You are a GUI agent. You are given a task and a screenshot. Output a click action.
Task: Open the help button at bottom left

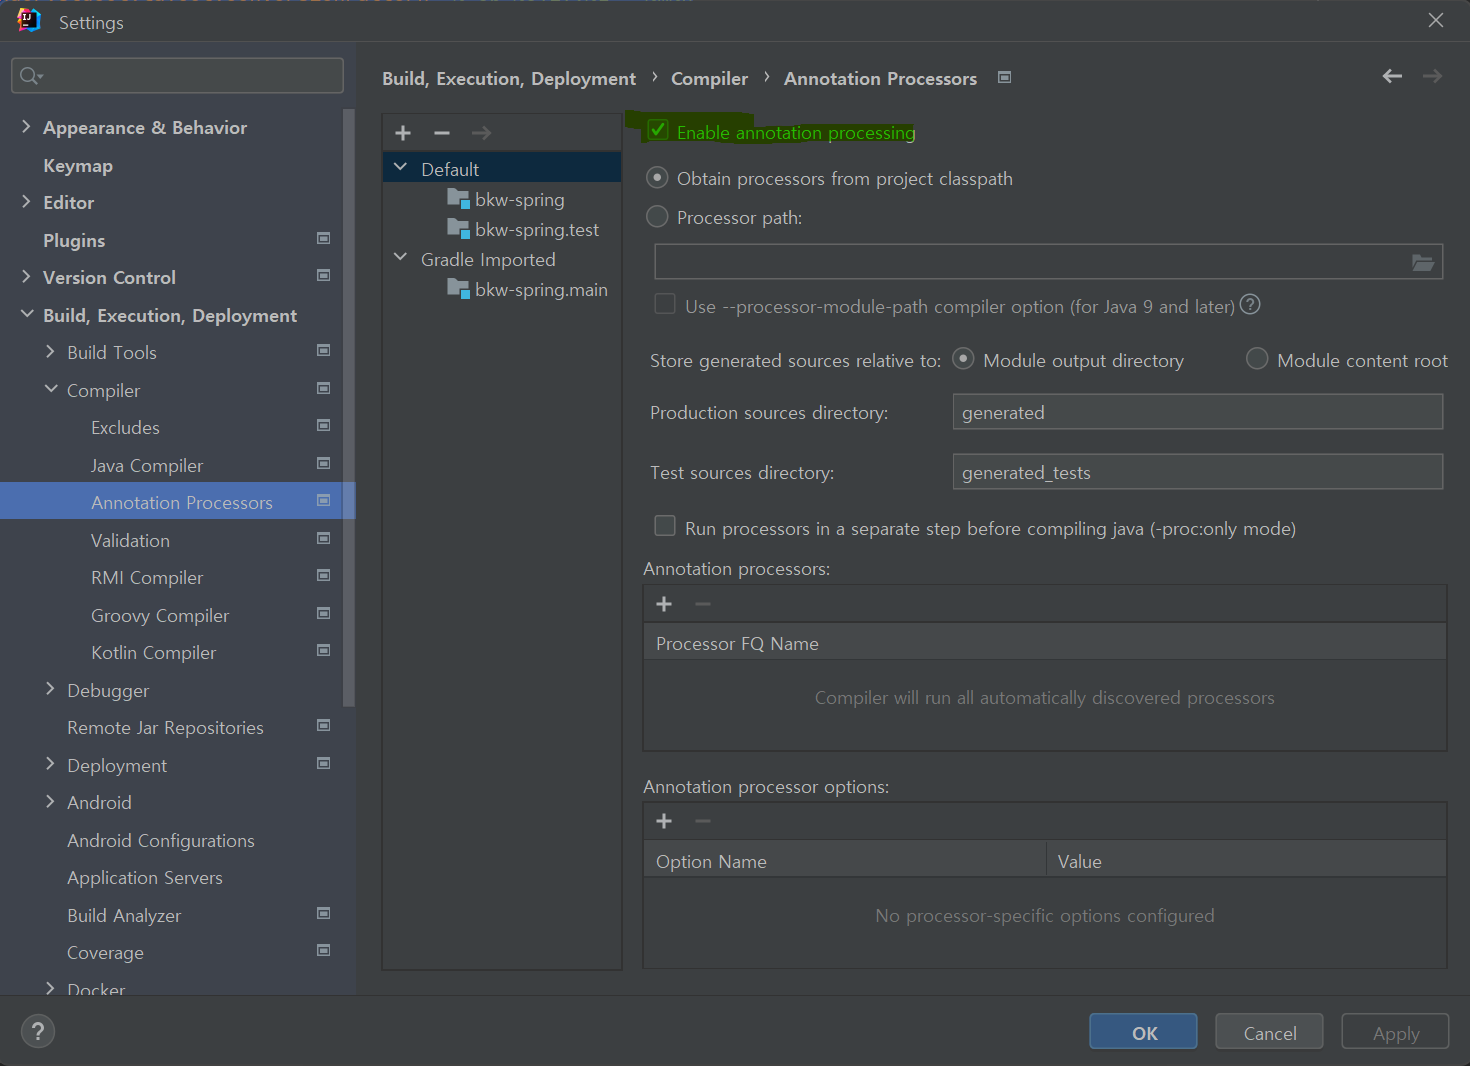tap(38, 1031)
